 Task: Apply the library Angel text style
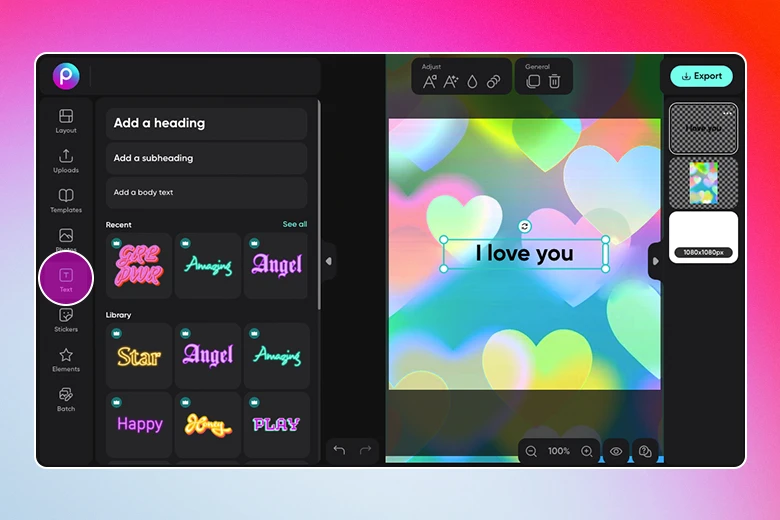click(x=208, y=356)
